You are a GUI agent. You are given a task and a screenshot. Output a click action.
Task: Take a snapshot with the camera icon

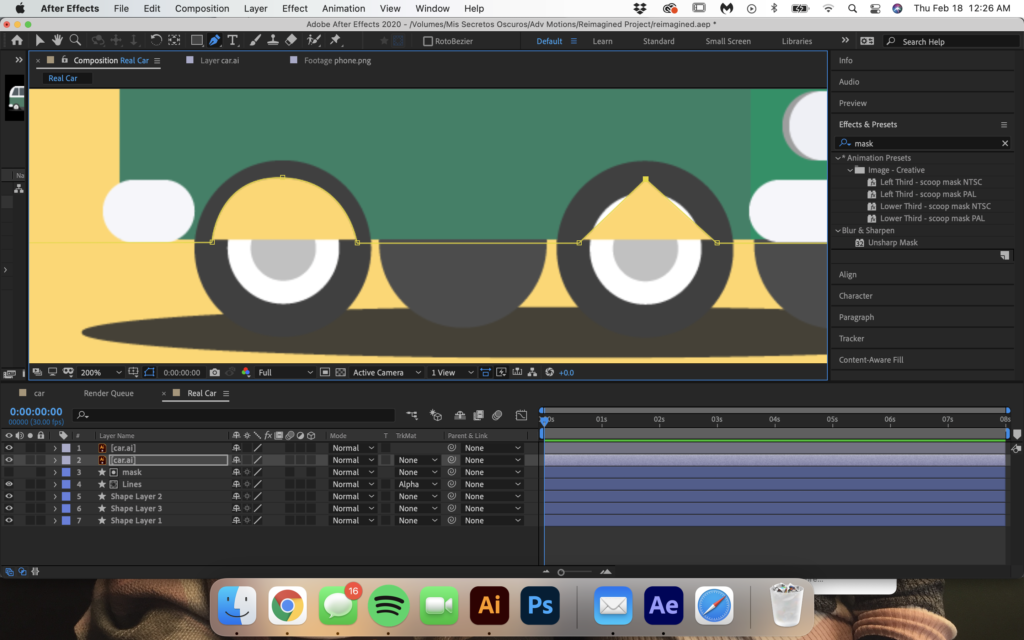(x=214, y=372)
